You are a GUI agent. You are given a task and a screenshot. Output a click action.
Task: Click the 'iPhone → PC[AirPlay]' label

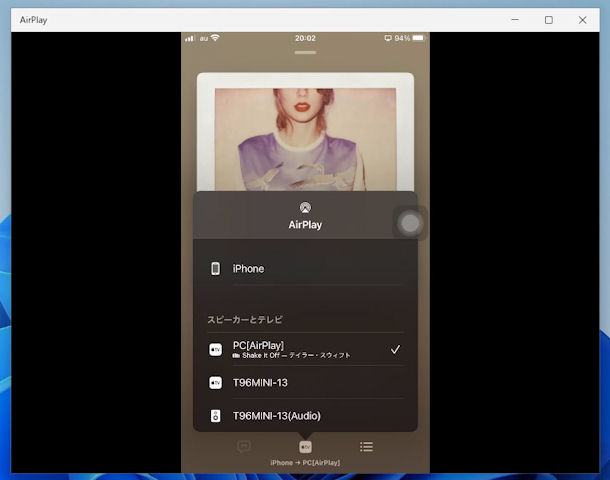tap(305, 463)
